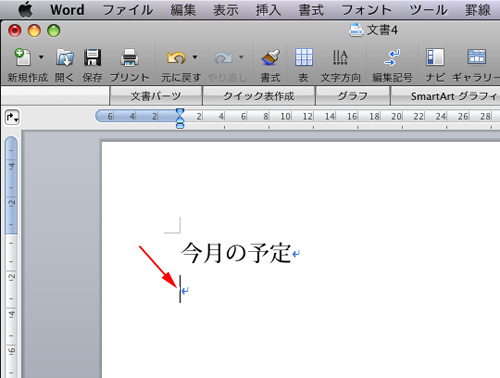Click the indent marker on horizontal ruler
Viewport: 500px width, 378px height.
click(x=180, y=118)
